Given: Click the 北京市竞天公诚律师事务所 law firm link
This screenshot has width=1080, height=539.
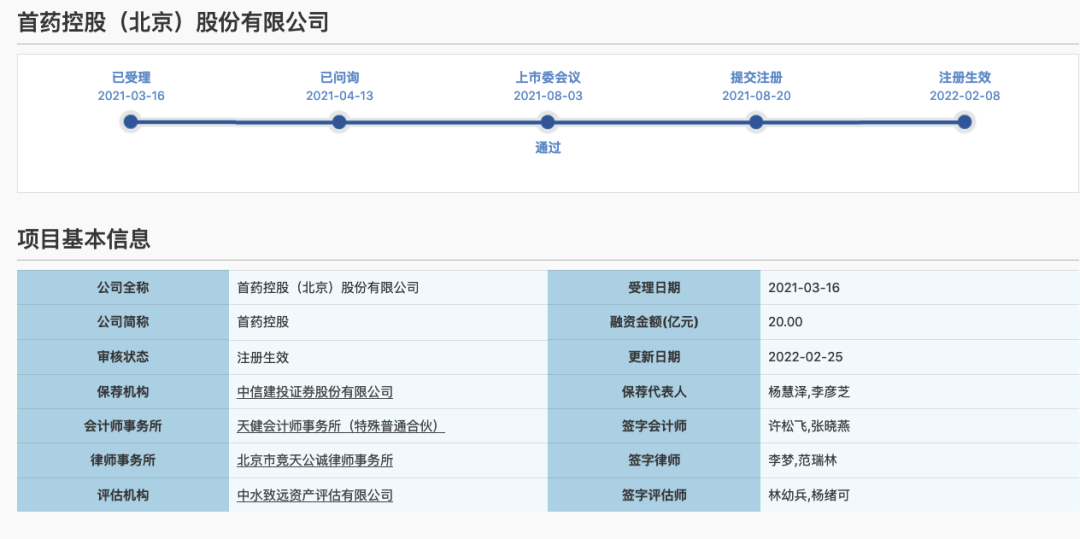Looking at the screenshot, I should (315, 460).
